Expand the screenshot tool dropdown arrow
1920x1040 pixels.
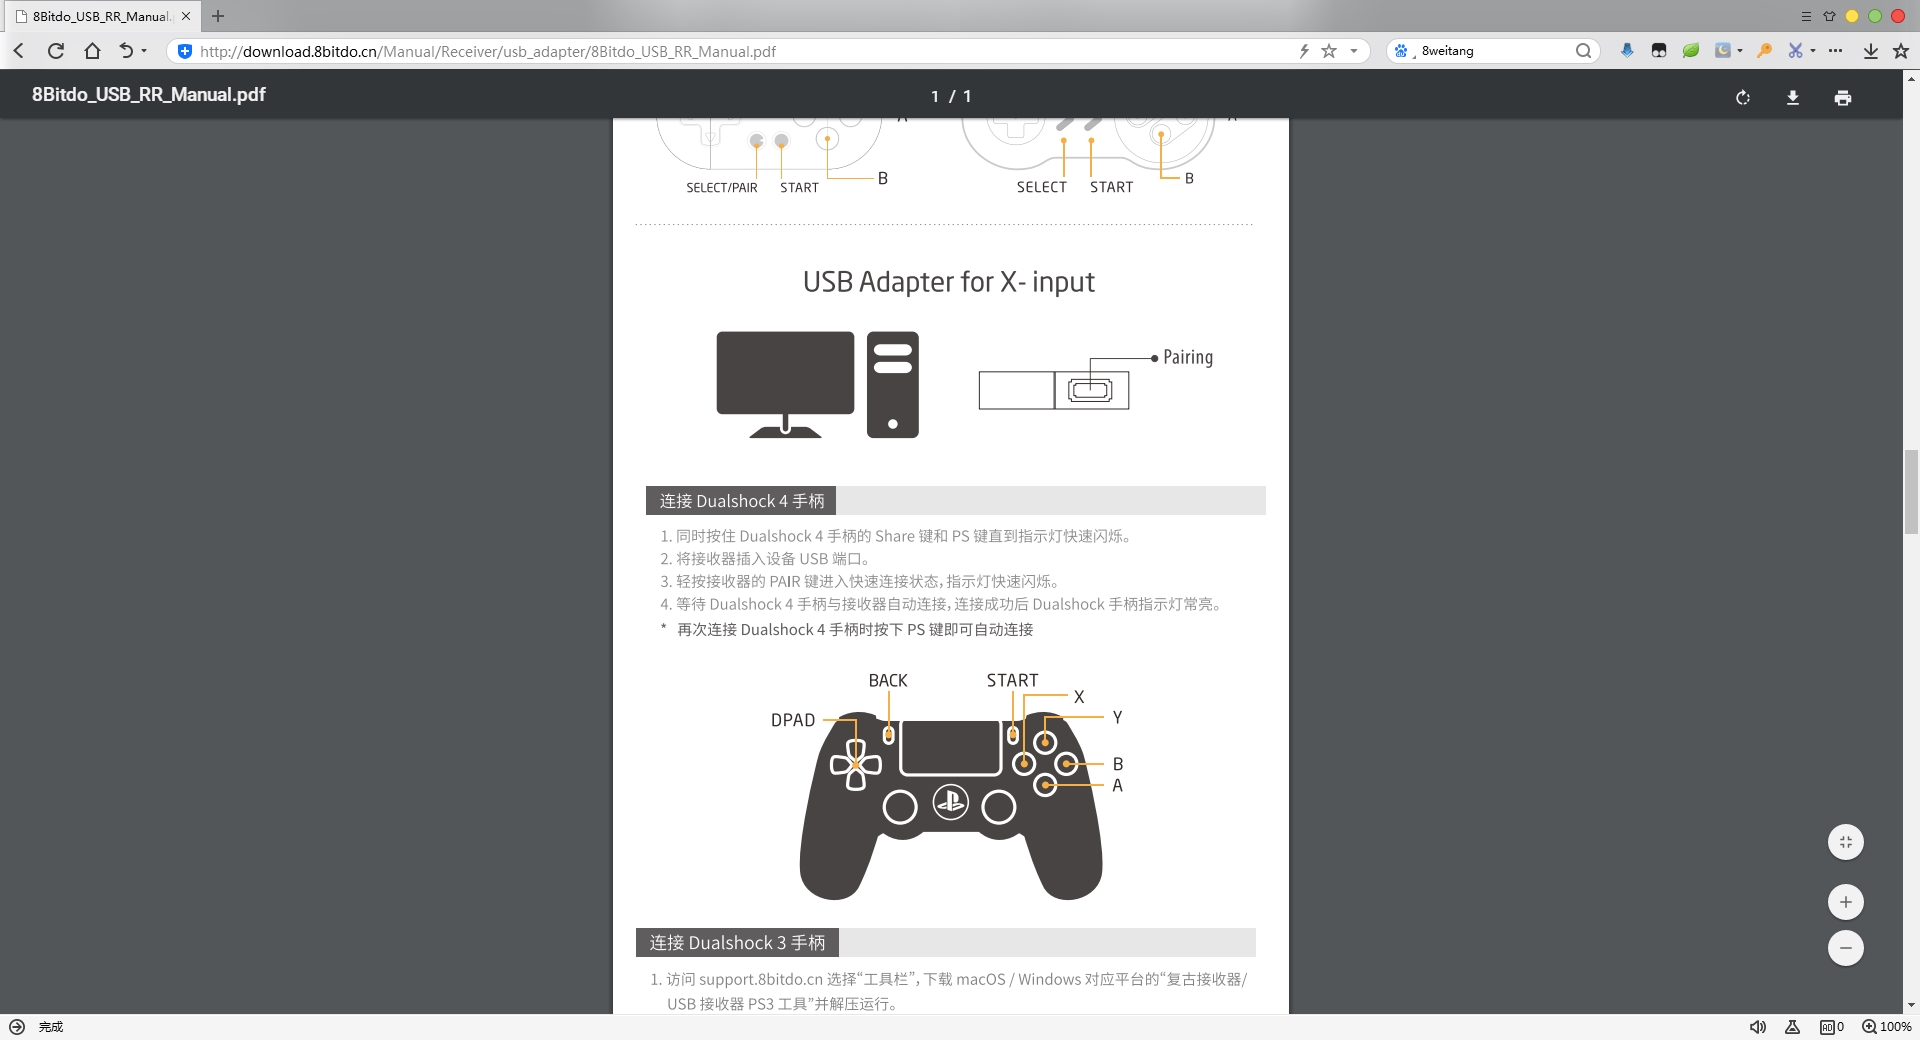coord(1813,51)
